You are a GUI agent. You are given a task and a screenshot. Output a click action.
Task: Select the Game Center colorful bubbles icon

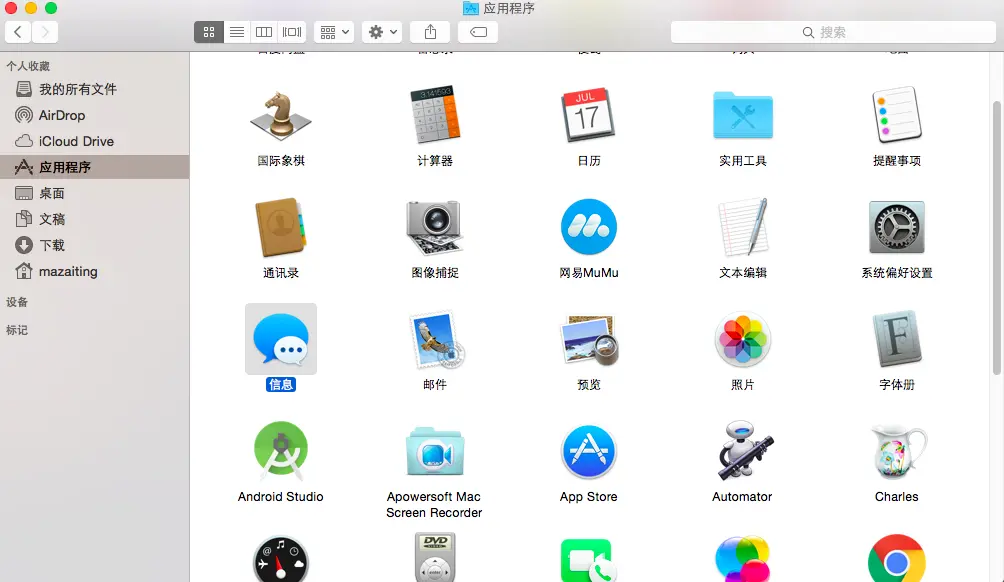(743, 559)
